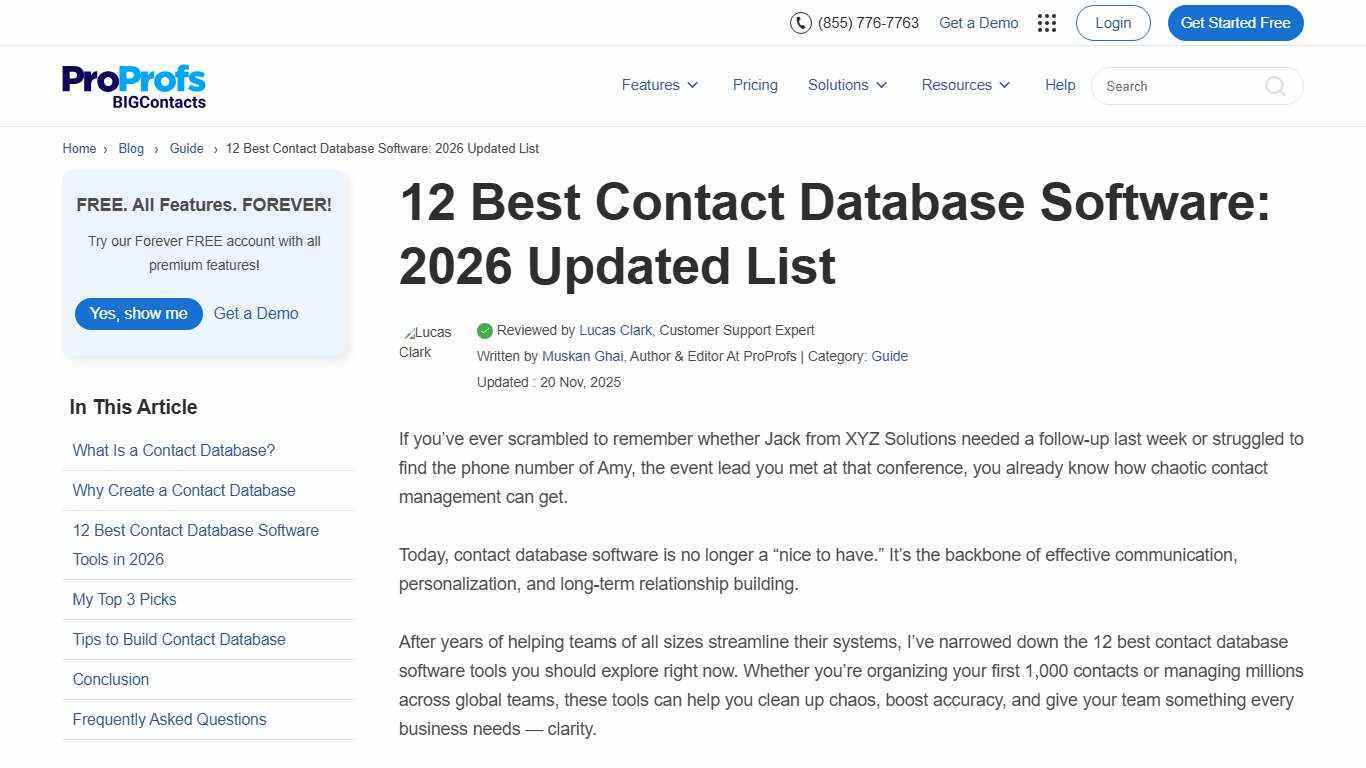This screenshot has width=1366, height=768.
Task: Open the Blog breadcrumb
Action: pyautogui.click(x=131, y=148)
